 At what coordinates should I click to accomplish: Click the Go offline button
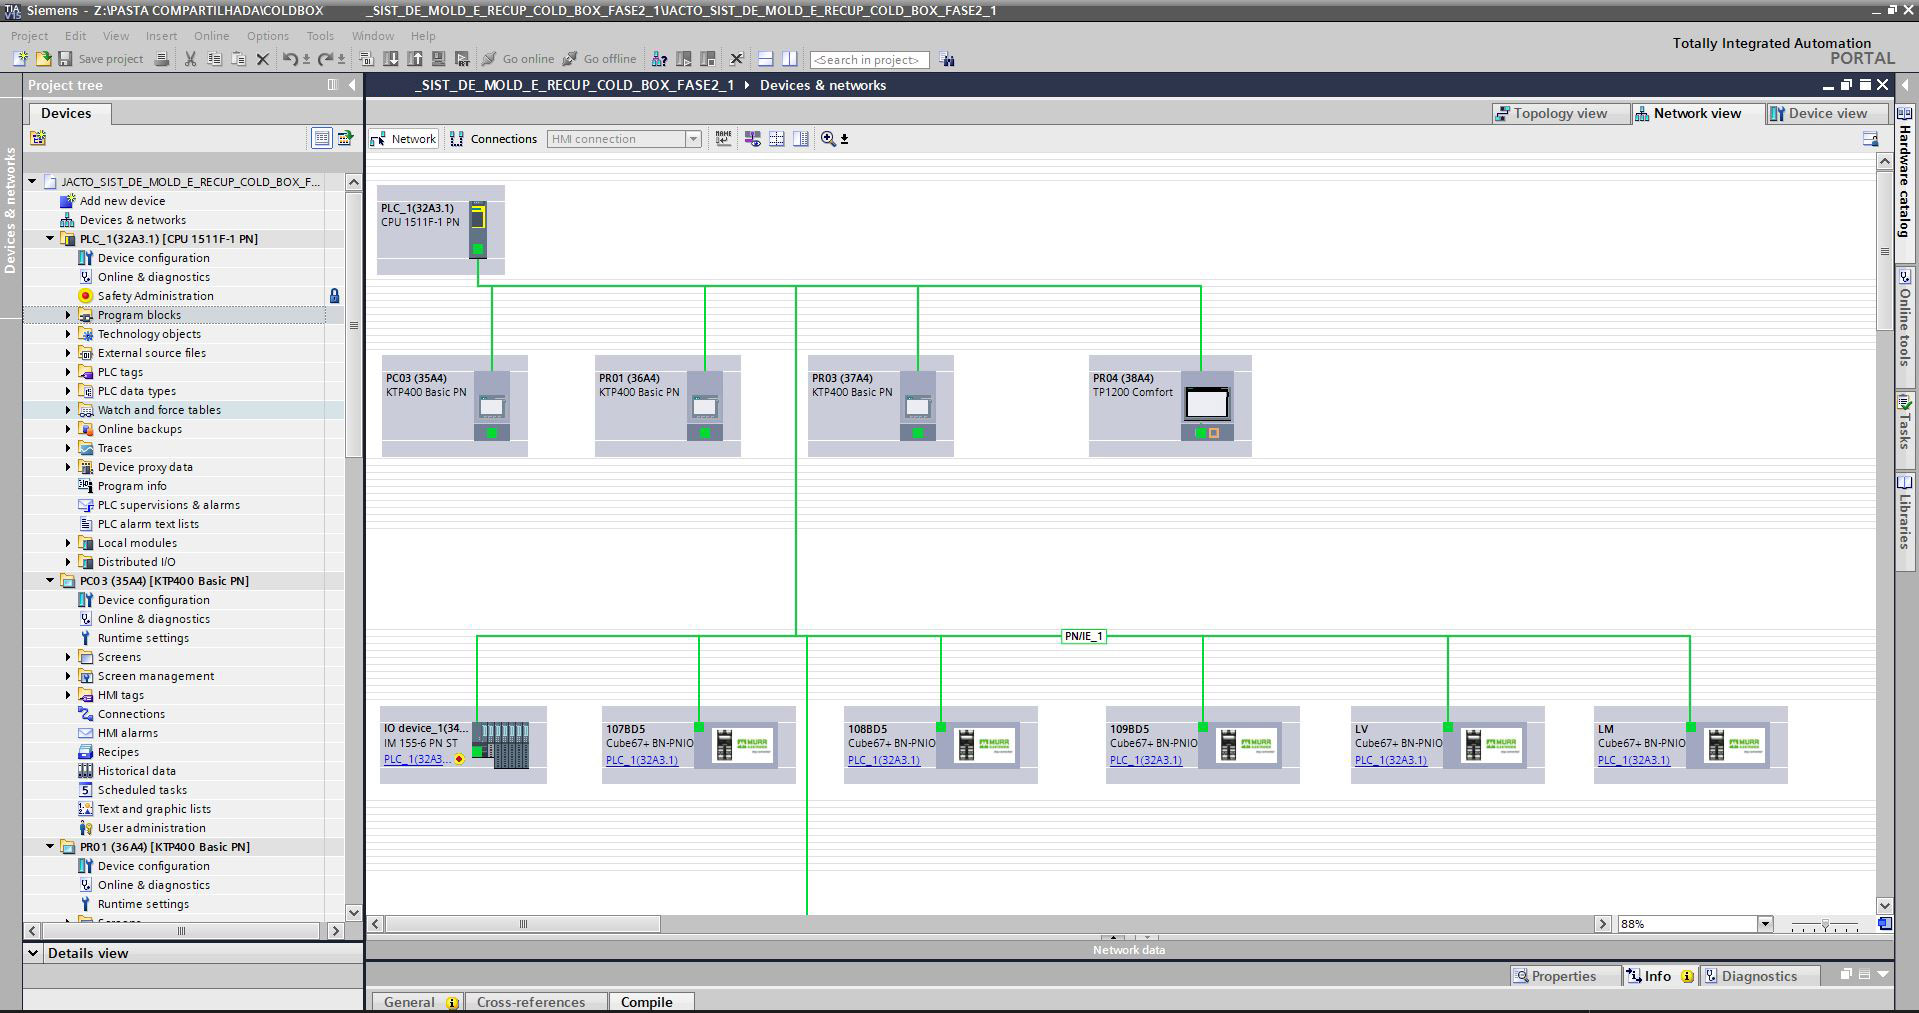599,59
